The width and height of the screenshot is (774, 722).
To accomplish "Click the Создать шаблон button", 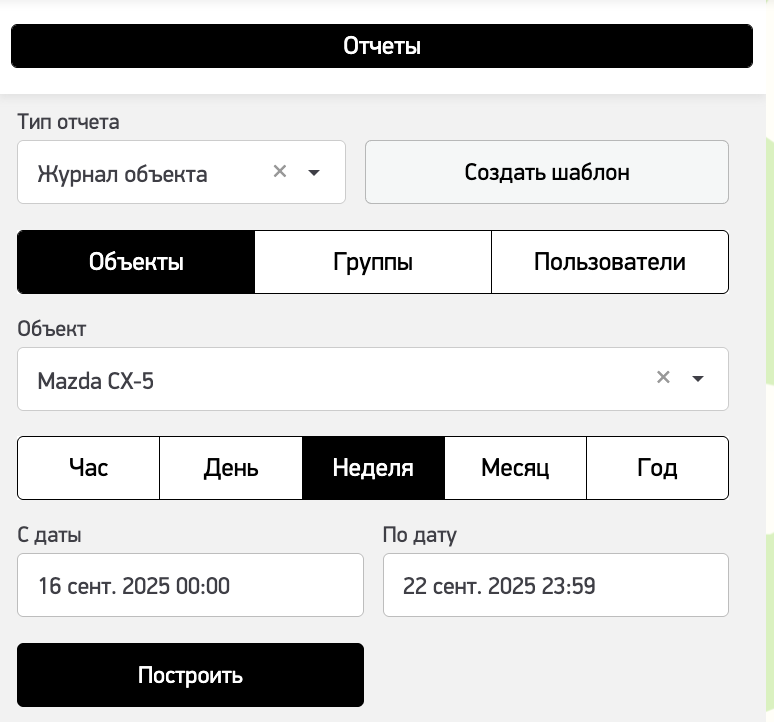I will click(546, 172).
